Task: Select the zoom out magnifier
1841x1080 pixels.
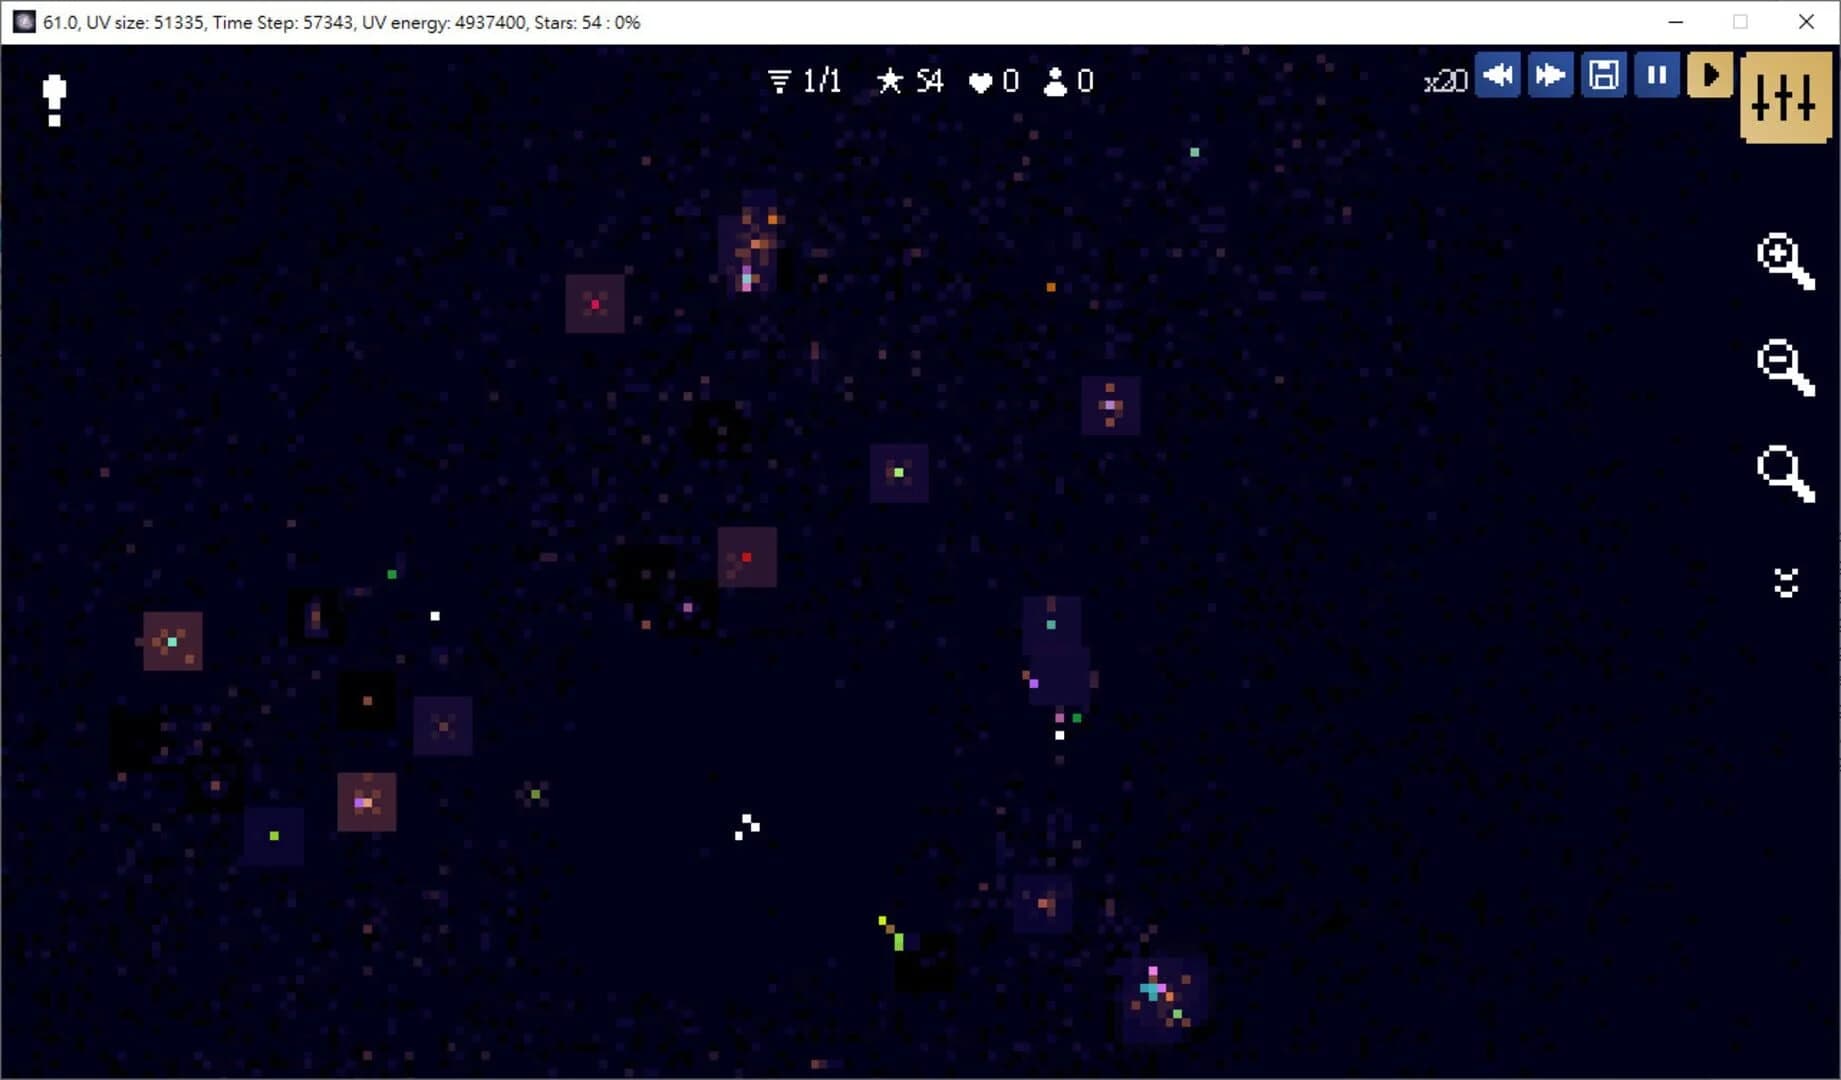Action: (x=1786, y=367)
